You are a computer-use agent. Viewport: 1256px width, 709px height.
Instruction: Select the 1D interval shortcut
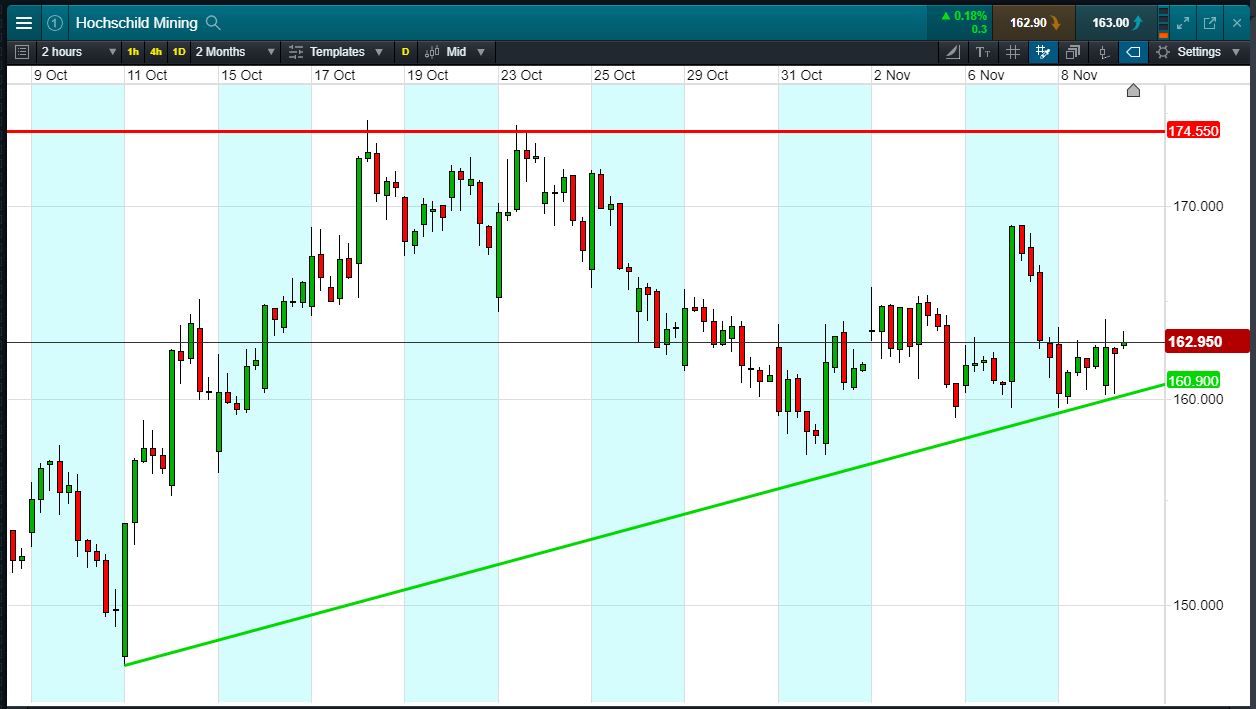click(179, 52)
